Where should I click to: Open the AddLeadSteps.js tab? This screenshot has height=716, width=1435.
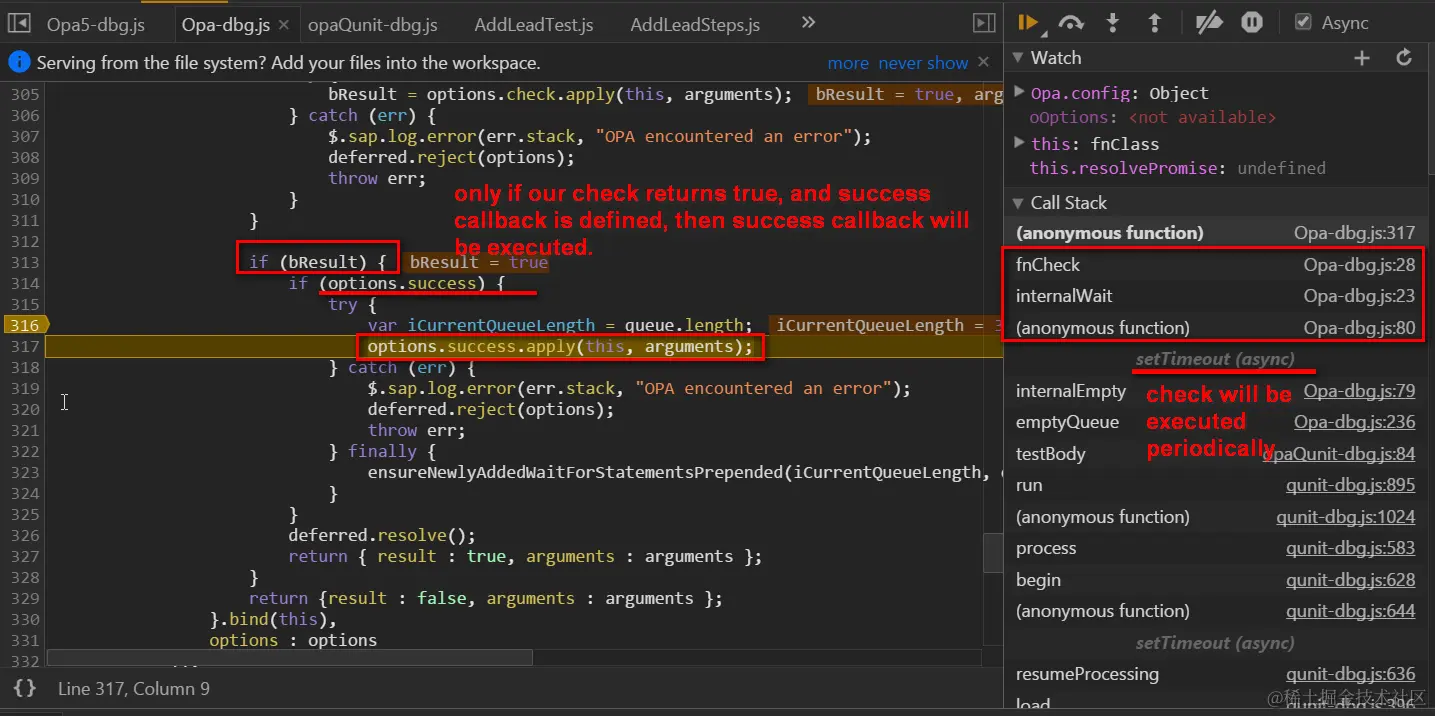click(x=695, y=25)
